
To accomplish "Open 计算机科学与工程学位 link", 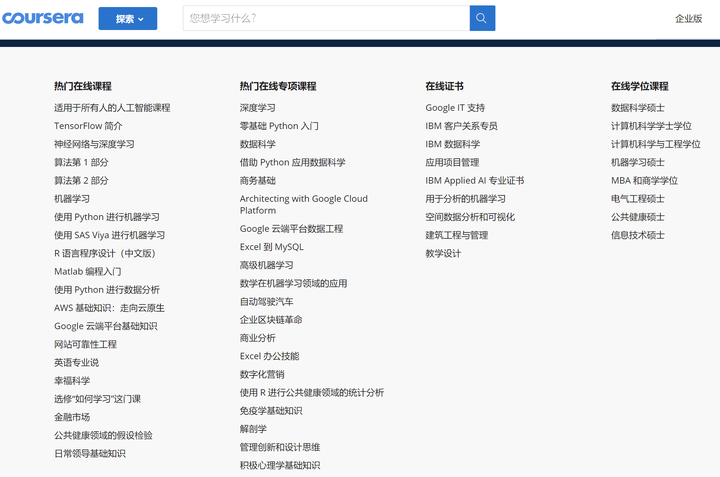I will click(x=656, y=144).
